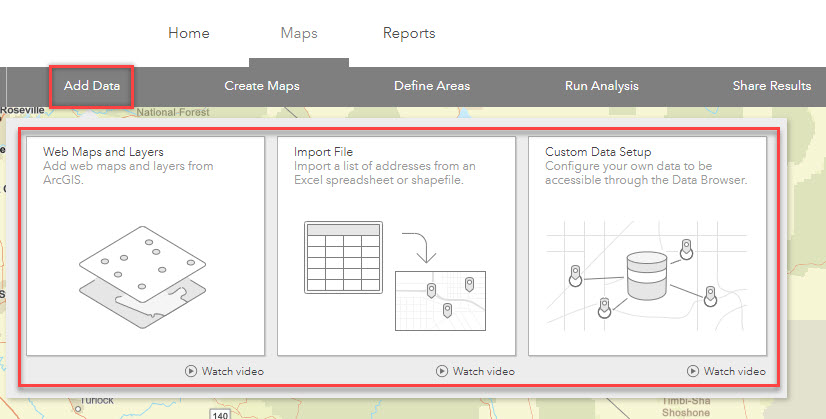Play video icon for Web Maps and Layers
The image size is (826, 419).
click(x=191, y=371)
